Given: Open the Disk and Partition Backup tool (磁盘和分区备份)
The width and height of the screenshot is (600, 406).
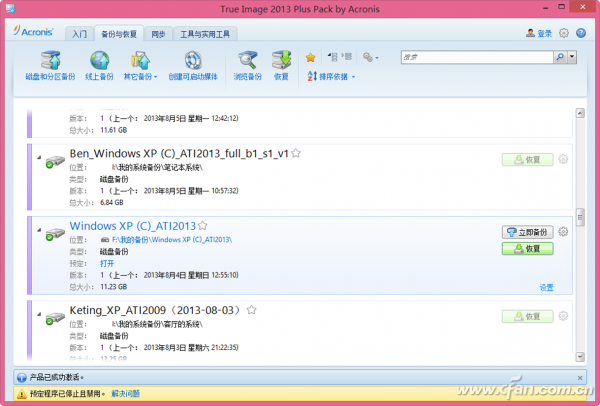Looking at the screenshot, I should coord(51,65).
